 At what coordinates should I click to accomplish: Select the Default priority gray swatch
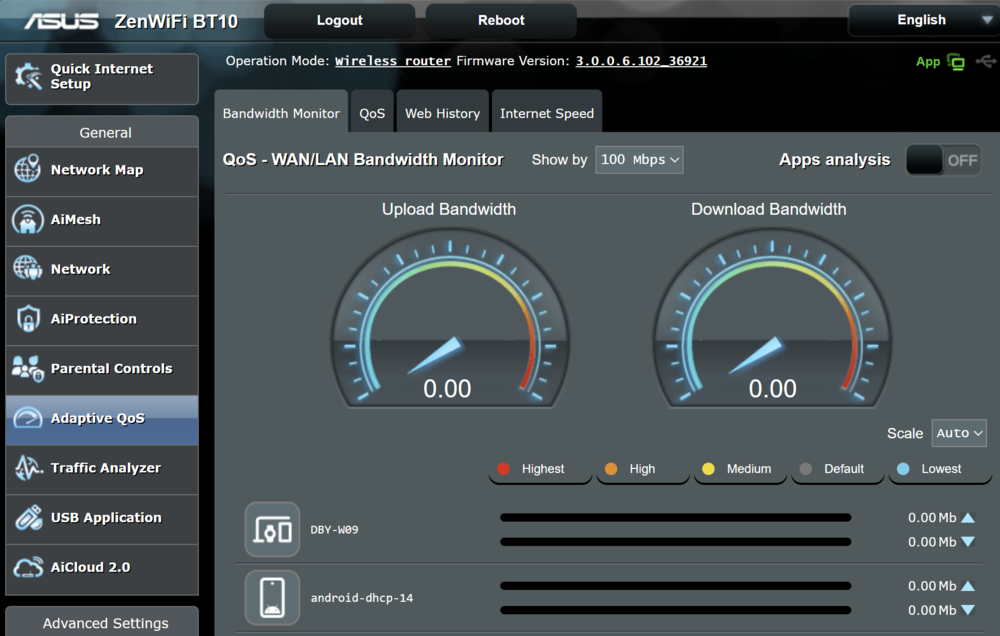[x=805, y=469]
